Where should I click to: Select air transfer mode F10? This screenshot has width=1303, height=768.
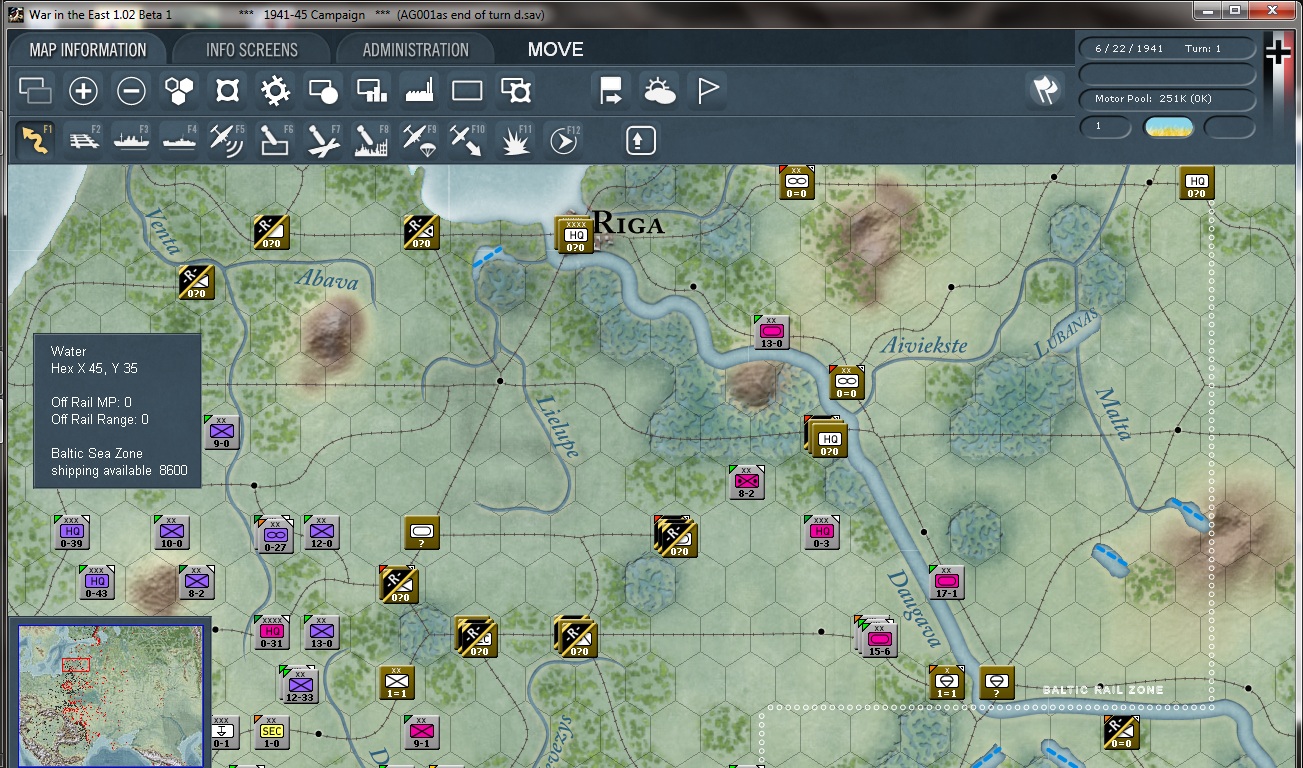click(468, 139)
